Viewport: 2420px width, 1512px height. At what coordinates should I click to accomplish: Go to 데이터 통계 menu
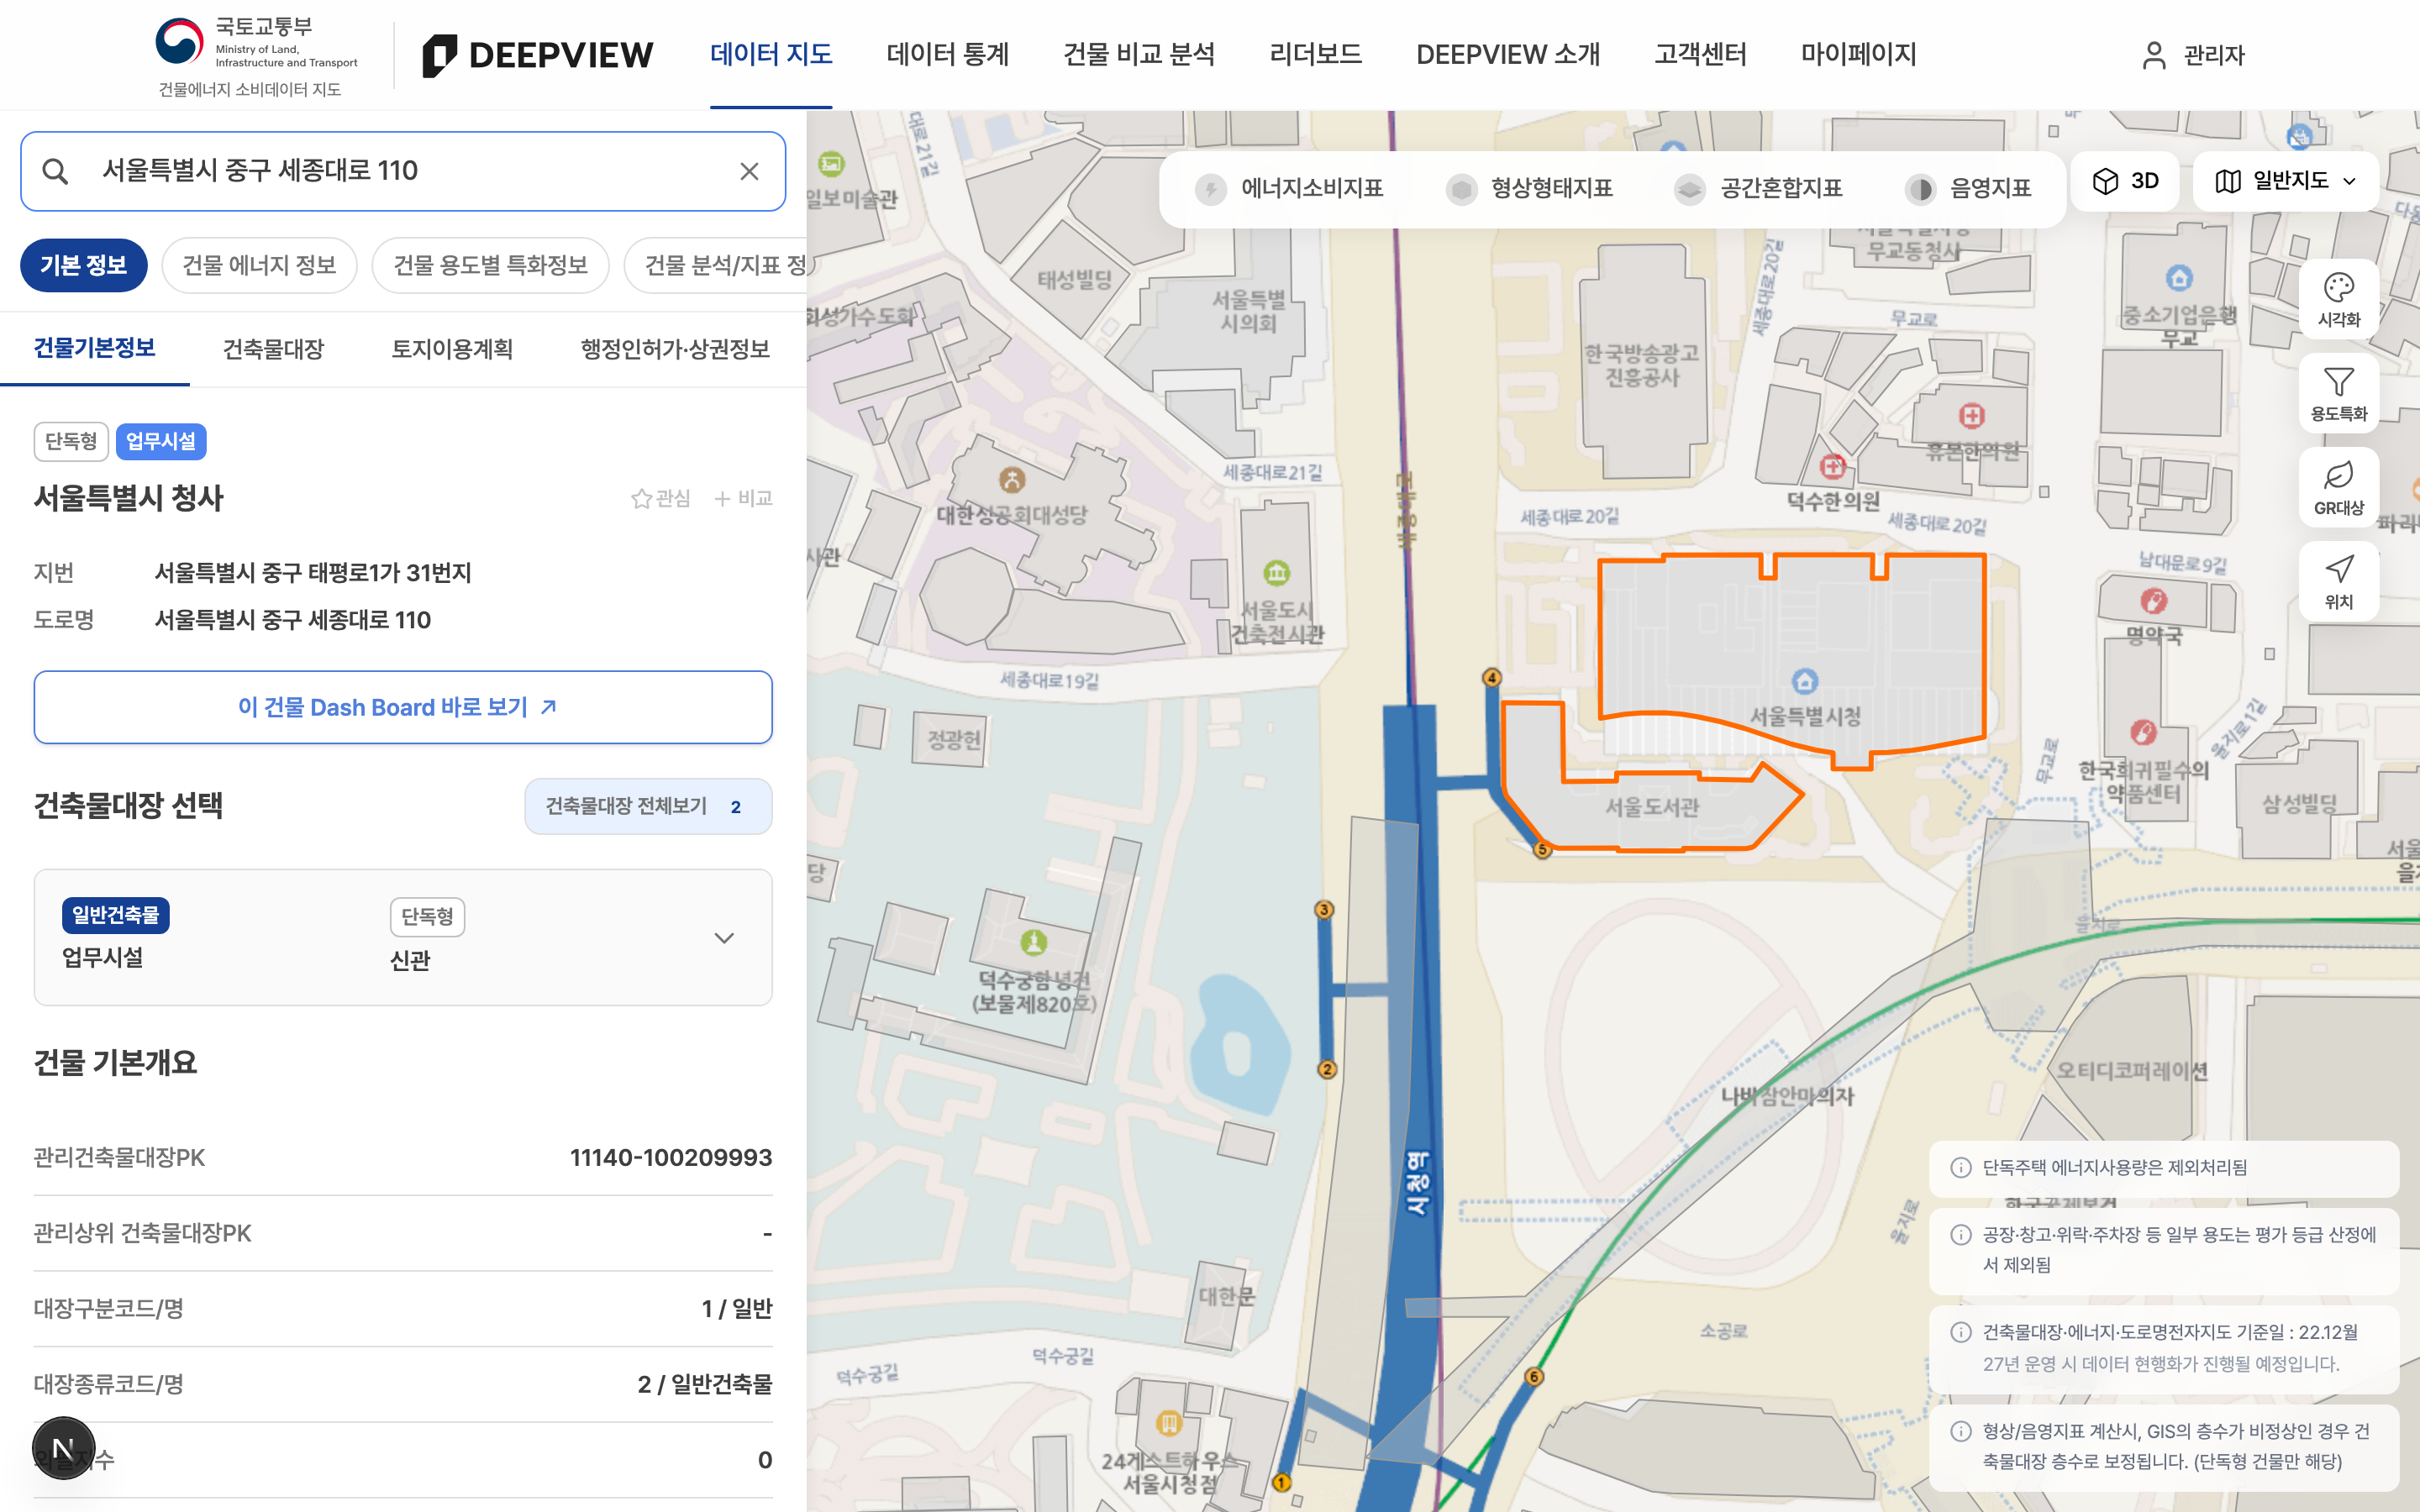pyautogui.click(x=947, y=54)
